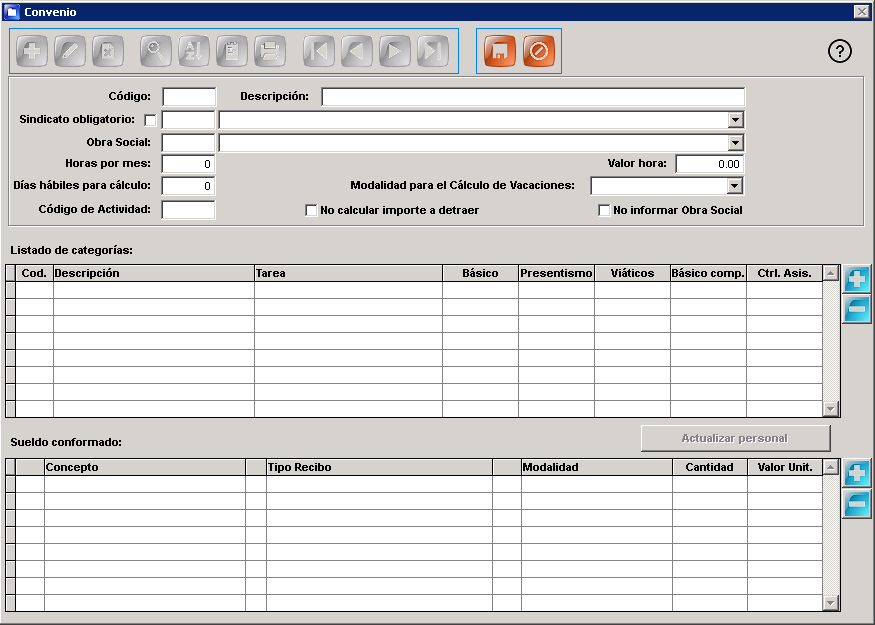875x625 pixels.
Task: Click the Básico comp. column header
Action: [708, 273]
